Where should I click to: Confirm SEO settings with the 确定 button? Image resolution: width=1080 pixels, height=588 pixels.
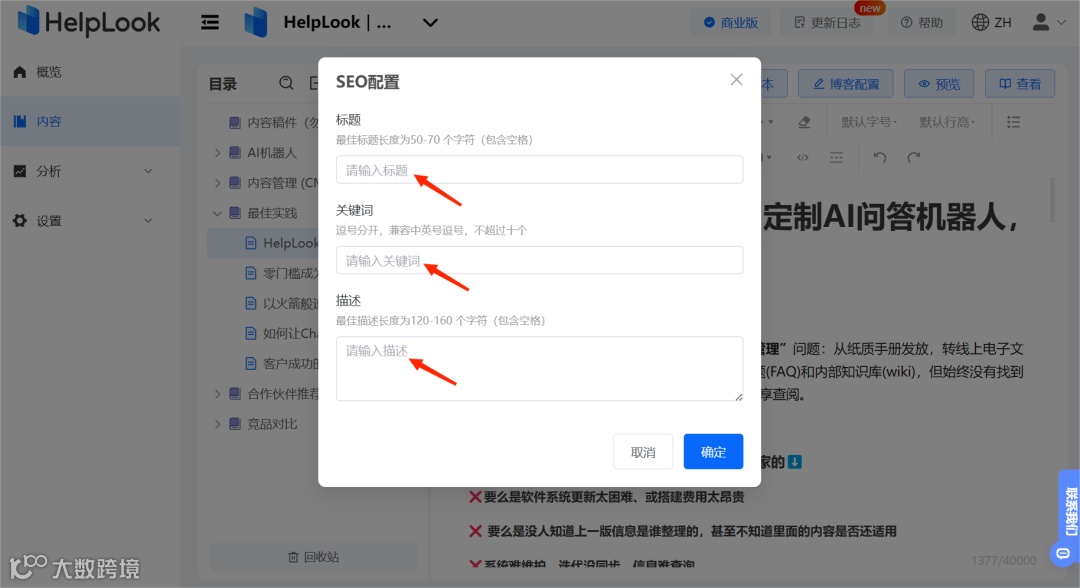tap(713, 451)
